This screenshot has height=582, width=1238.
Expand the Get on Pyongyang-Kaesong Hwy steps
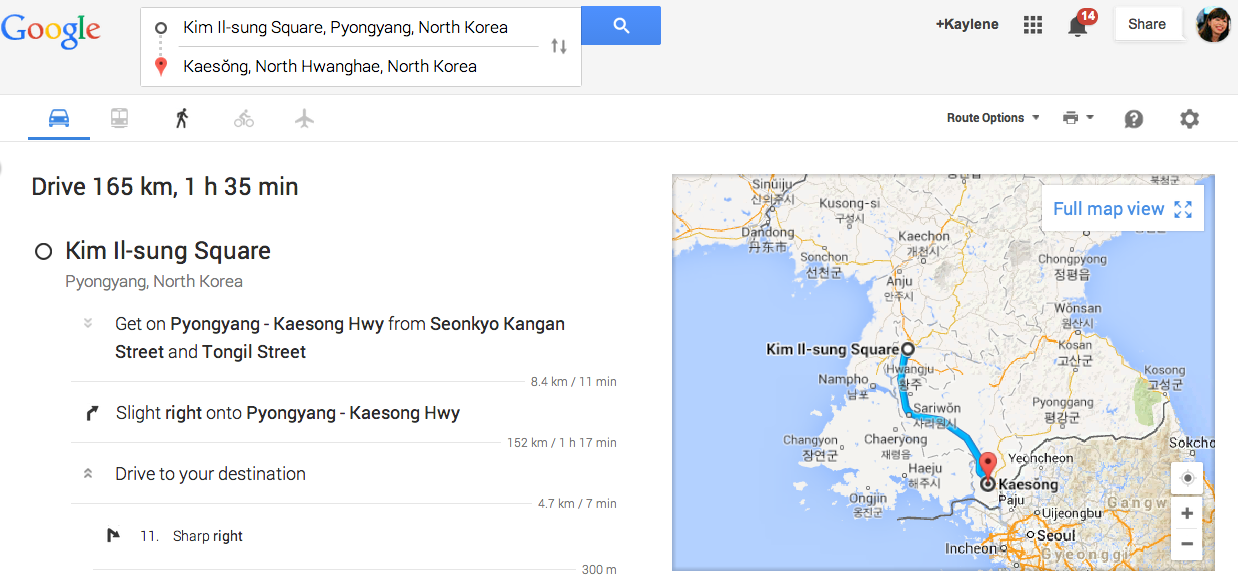tap(88, 323)
